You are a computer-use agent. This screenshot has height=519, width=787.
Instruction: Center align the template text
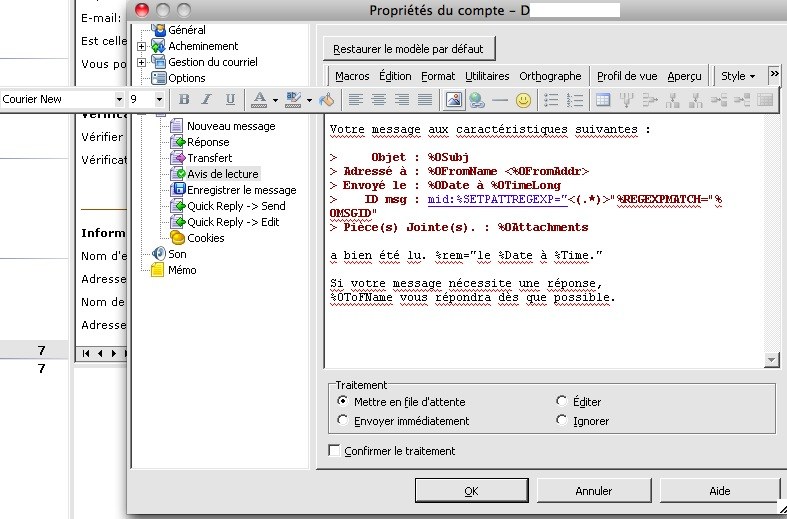(x=379, y=99)
